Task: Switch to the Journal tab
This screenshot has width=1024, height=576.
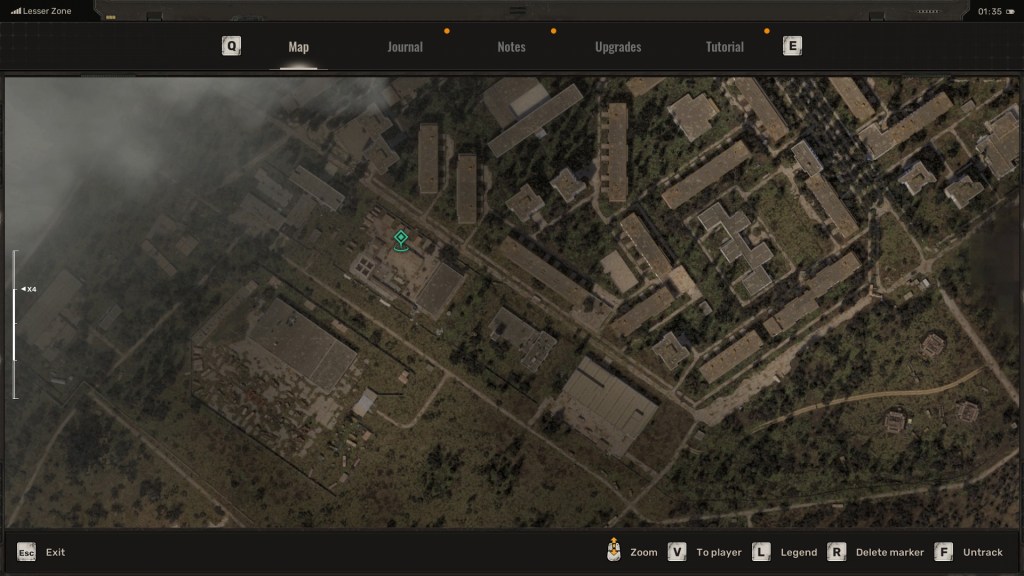Action: pyautogui.click(x=405, y=47)
